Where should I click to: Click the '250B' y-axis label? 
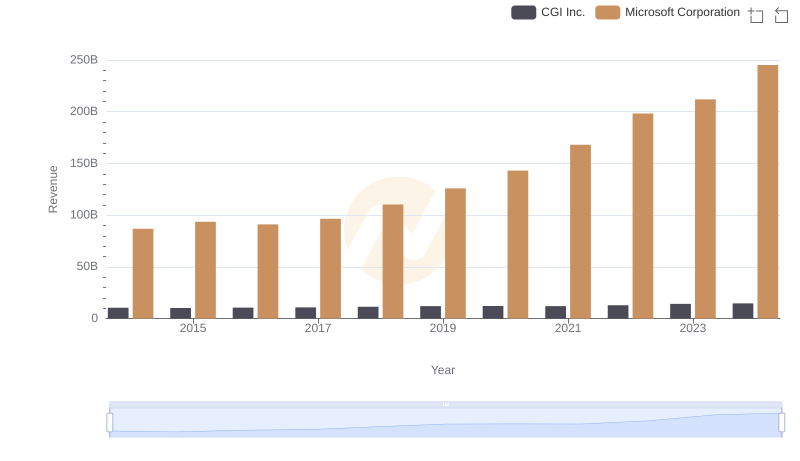coord(84,60)
